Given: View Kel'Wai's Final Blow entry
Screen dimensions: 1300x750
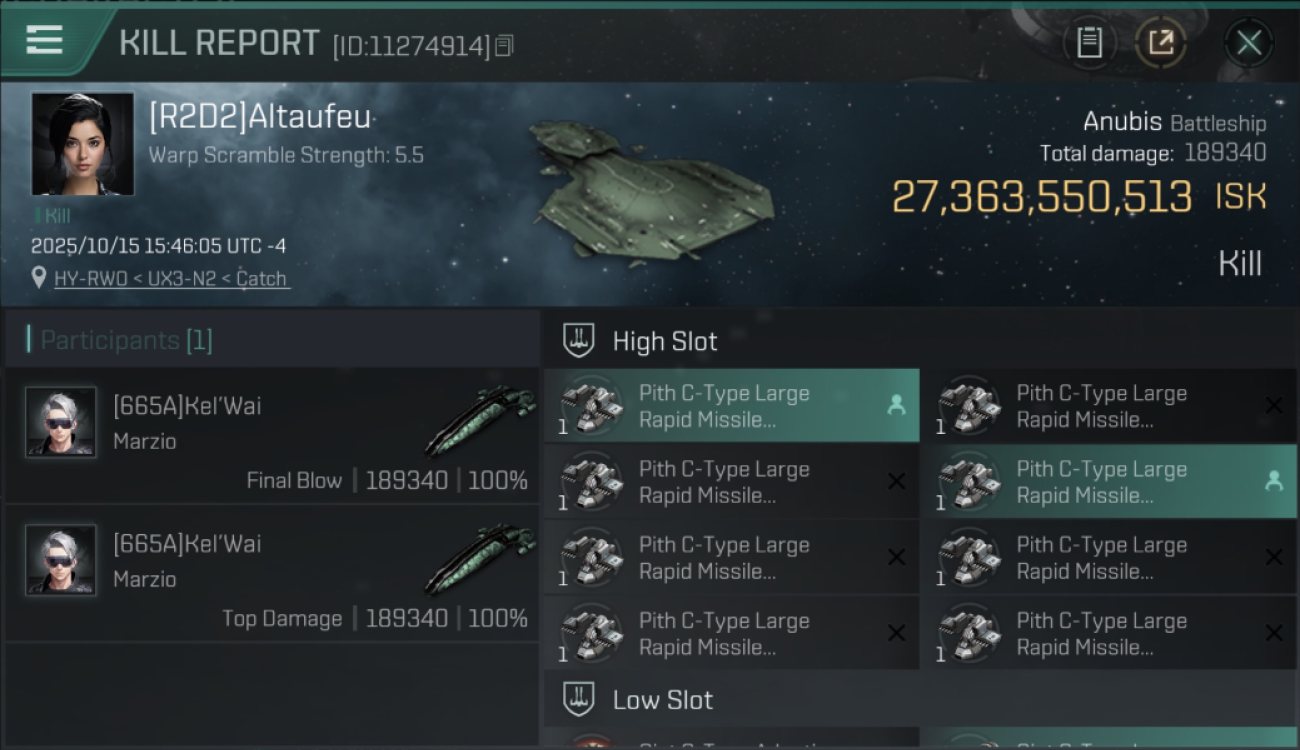Looking at the screenshot, I should [x=272, y=436].
